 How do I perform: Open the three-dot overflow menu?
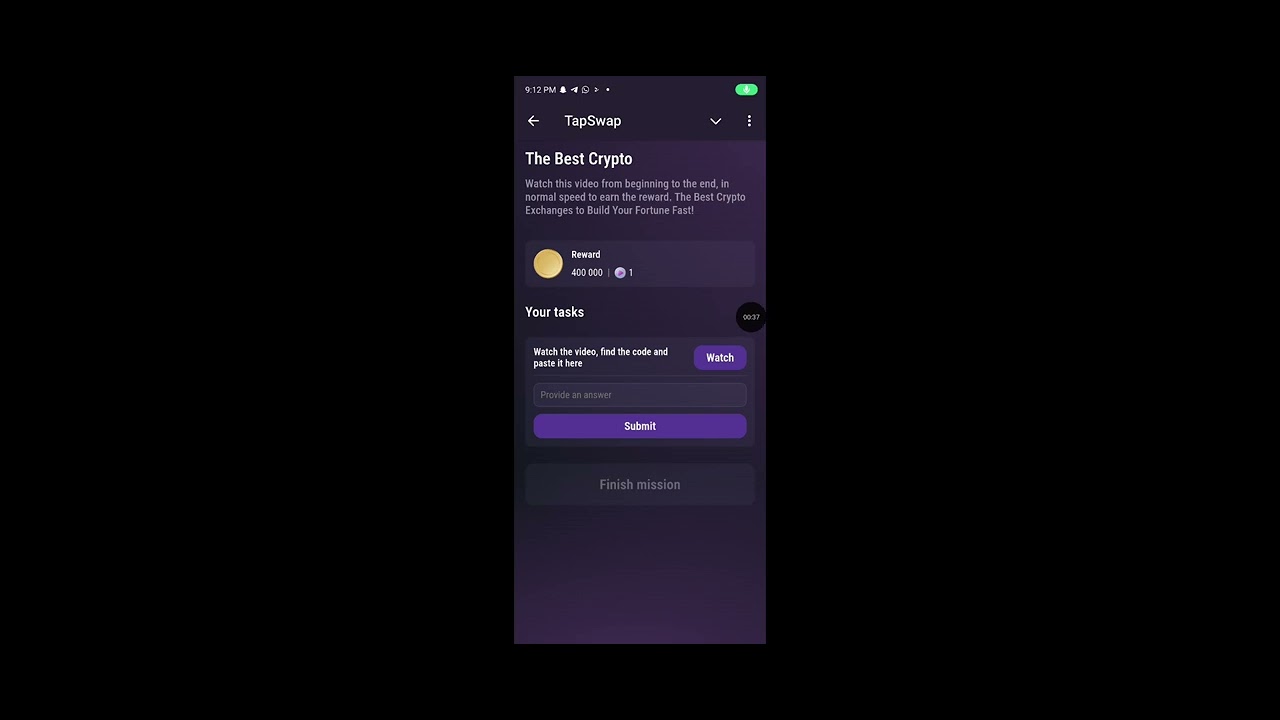point(749,121)
